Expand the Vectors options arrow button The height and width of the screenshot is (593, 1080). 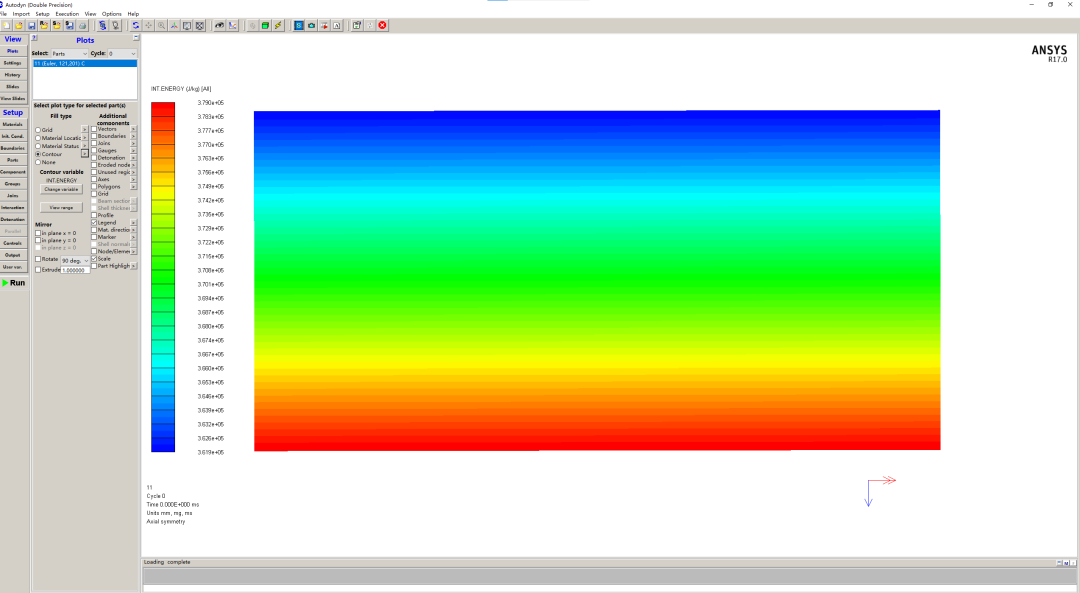point(133,129)
